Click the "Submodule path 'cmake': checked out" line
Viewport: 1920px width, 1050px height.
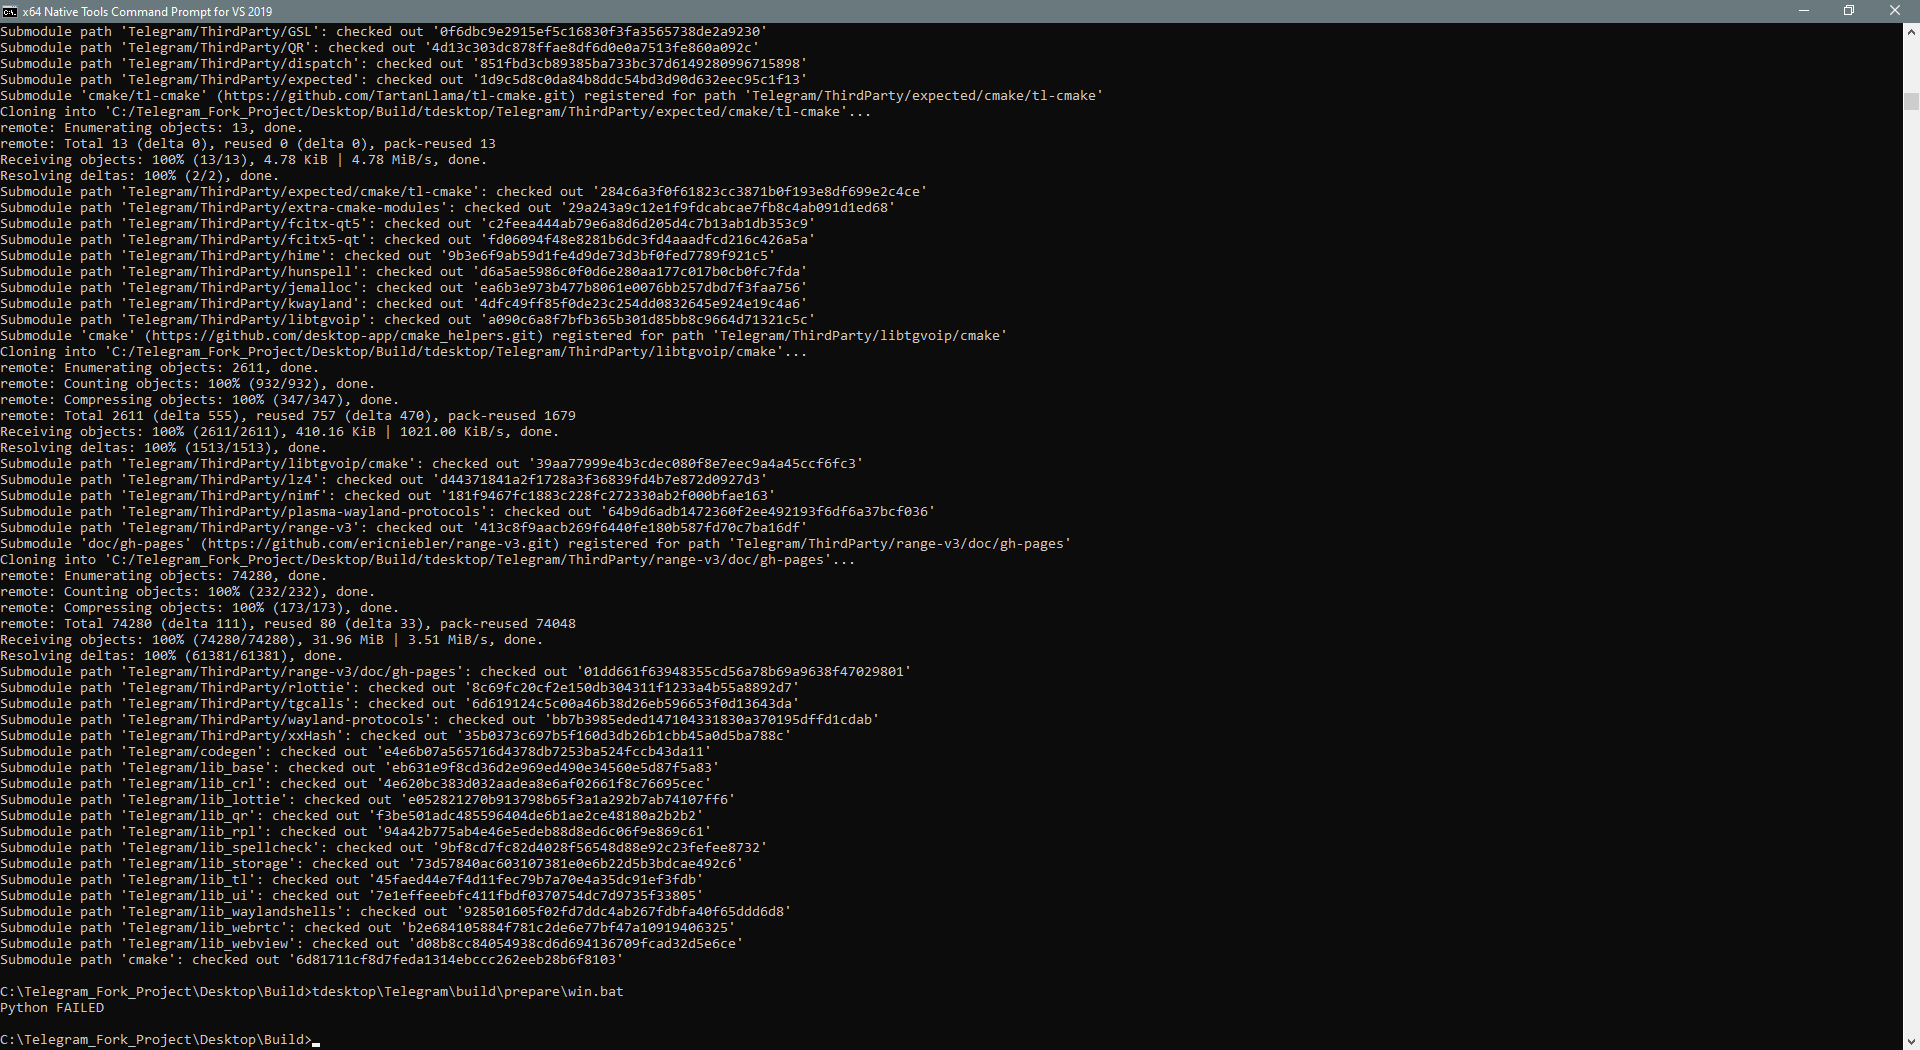point(312,960)
